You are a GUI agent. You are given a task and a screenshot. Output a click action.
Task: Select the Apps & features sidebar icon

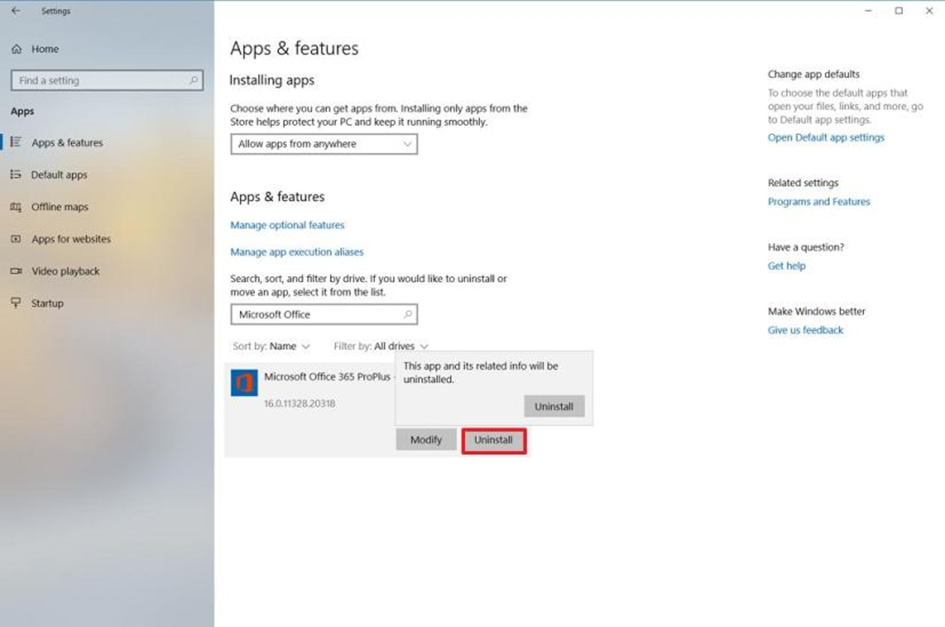tap(16, 142)
